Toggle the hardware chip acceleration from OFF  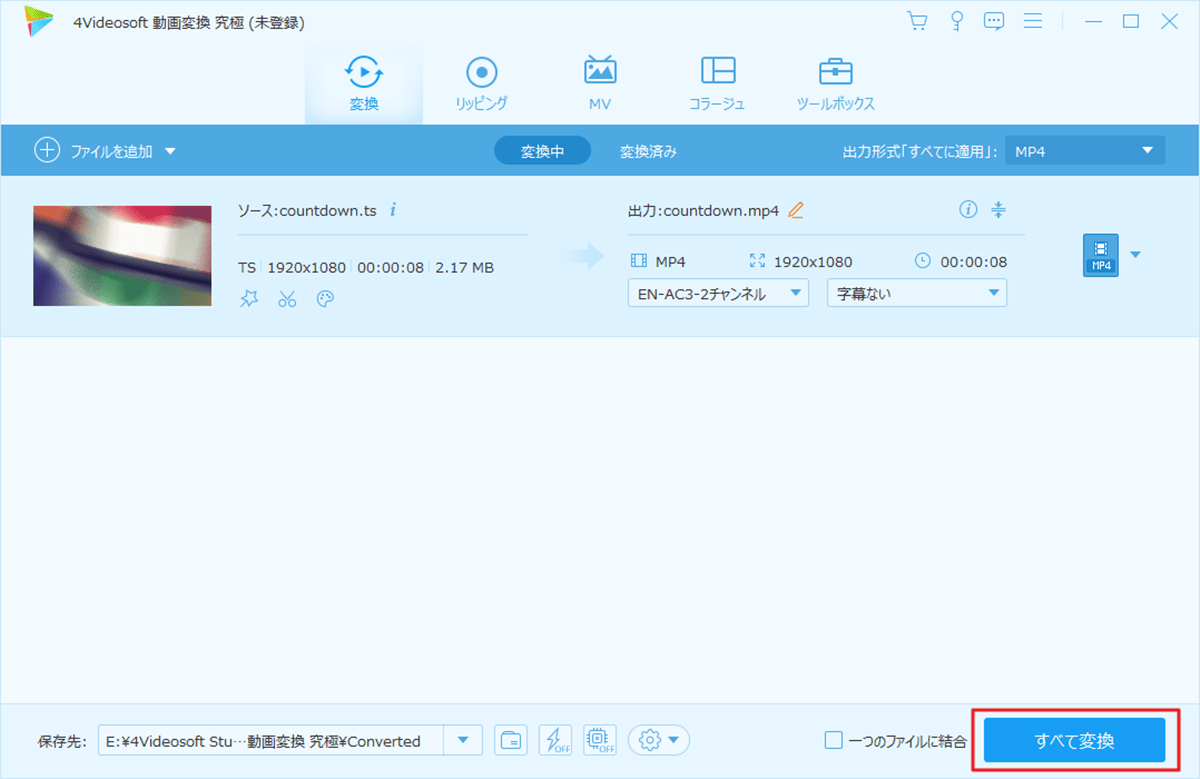coord(600,740)
